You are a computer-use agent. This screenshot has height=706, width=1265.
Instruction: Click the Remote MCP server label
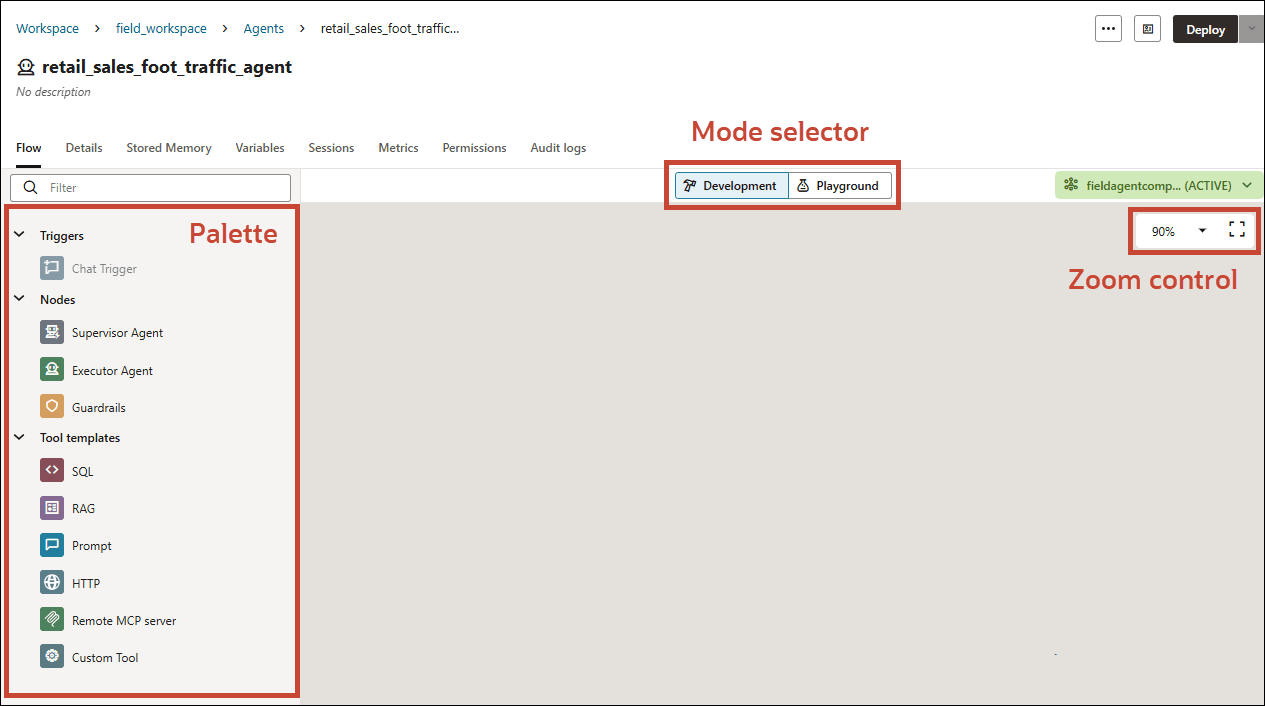pos(124,621)
